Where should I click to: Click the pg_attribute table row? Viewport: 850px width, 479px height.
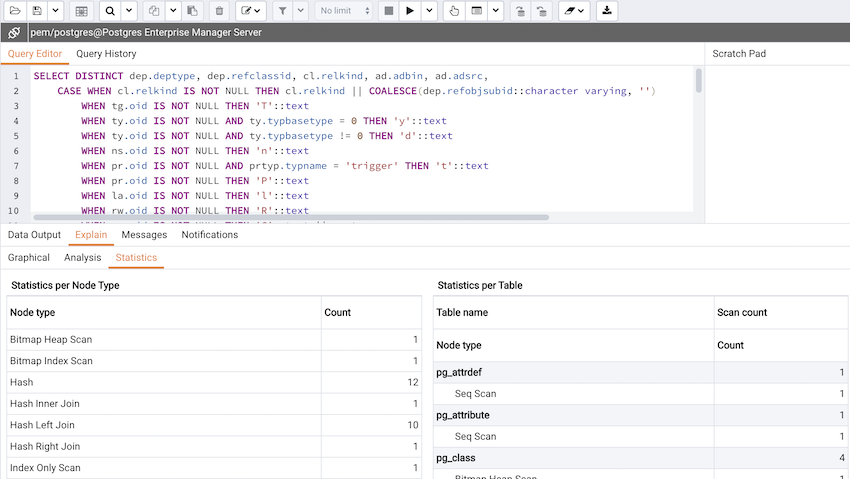click(641, 415)
